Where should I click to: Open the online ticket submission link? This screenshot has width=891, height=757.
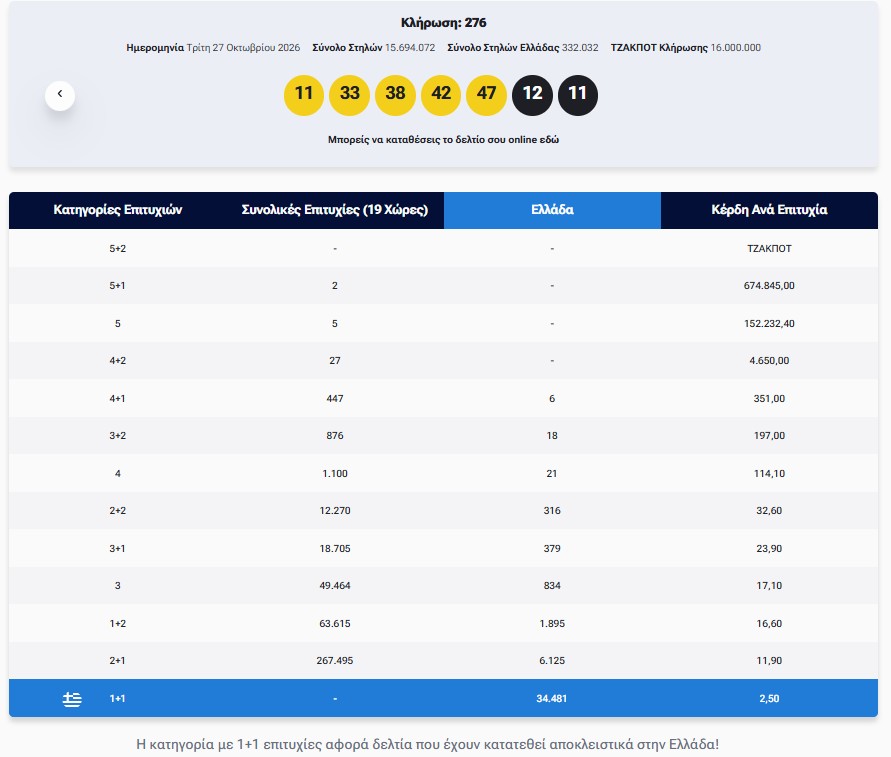[443, 140]
